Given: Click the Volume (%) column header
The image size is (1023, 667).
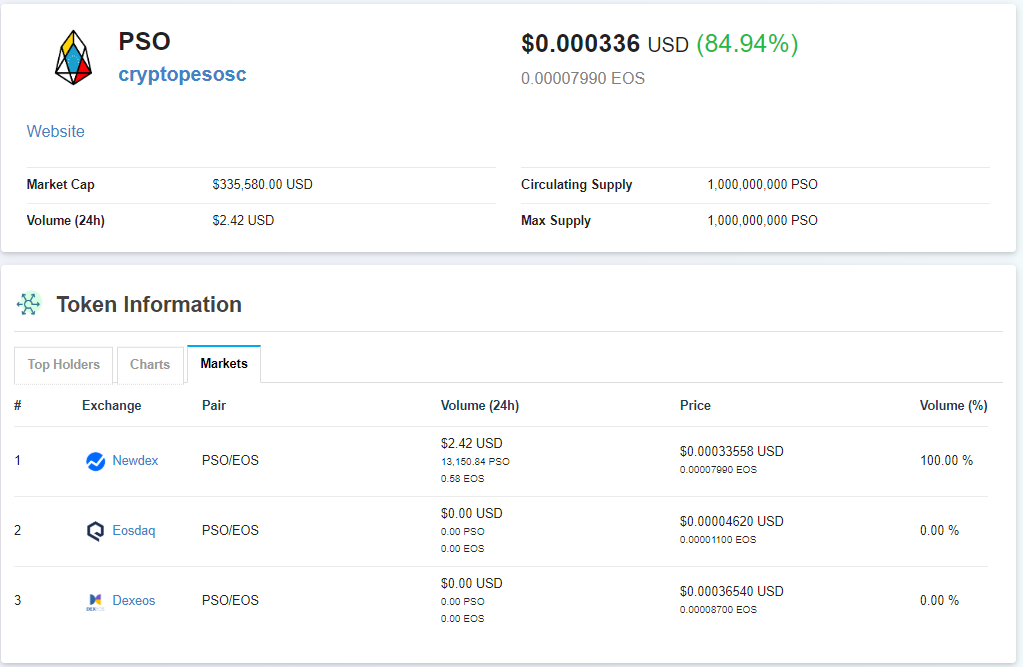Looking at the screenshot, I should (x=953, y=405).
